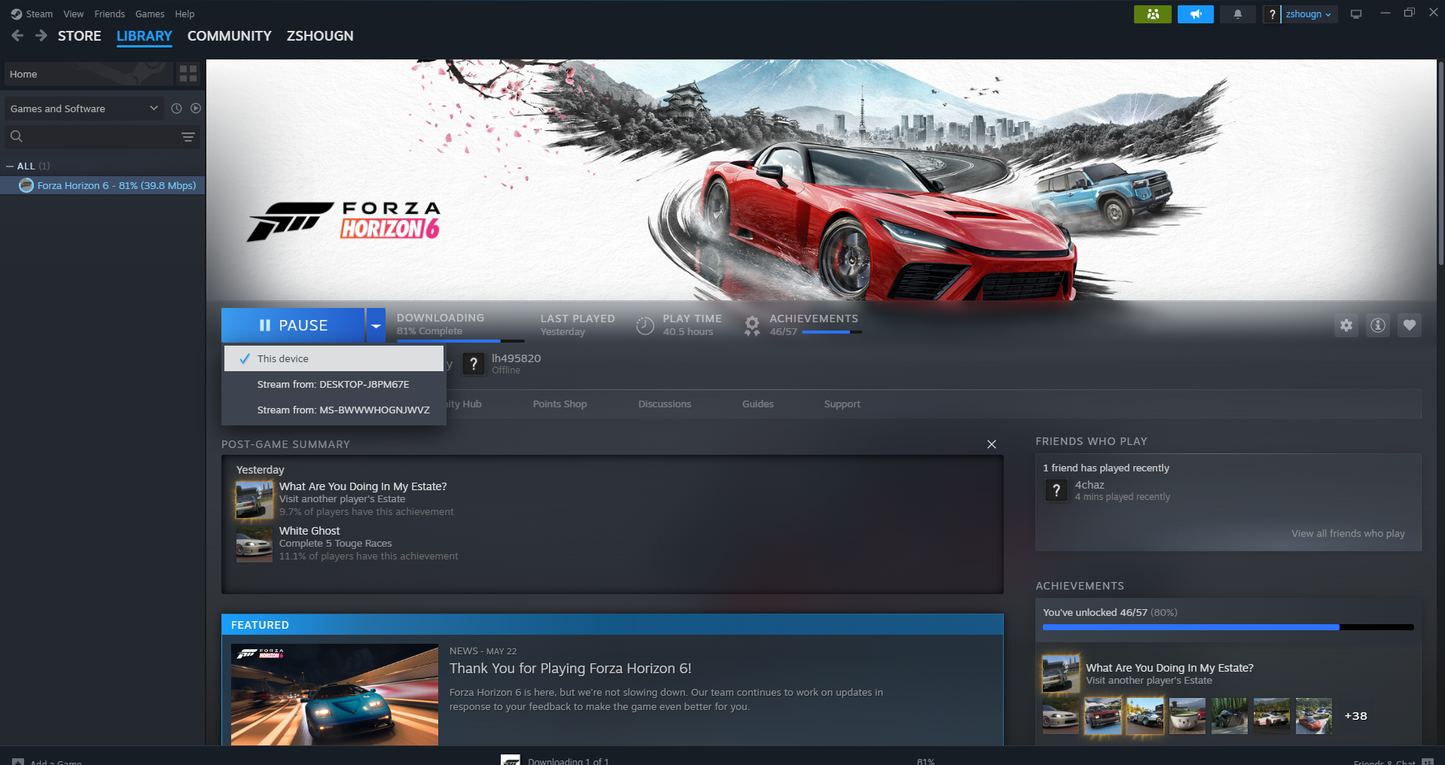The image size is (1445, 765).
Task: Open the featured news thumbnail image
Action: click(334, 694)
